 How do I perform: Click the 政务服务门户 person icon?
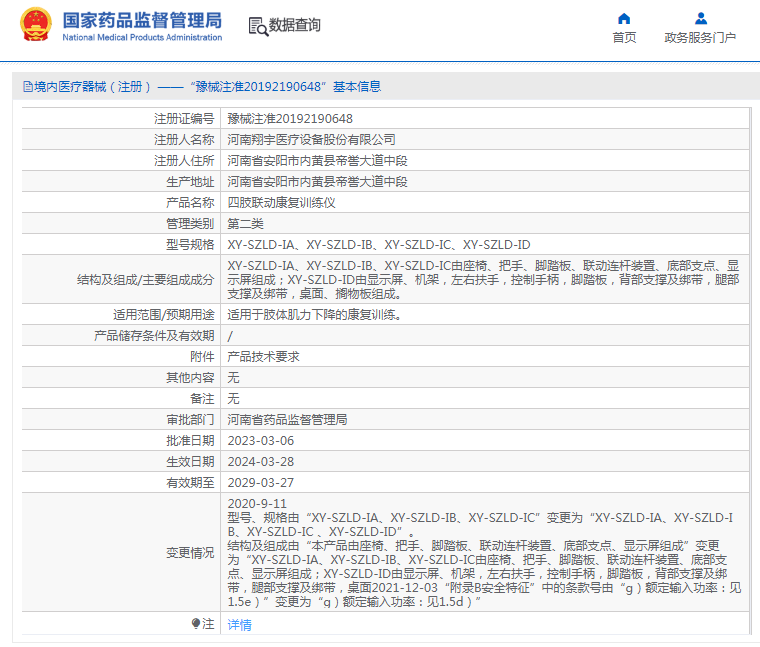(700, 18)
